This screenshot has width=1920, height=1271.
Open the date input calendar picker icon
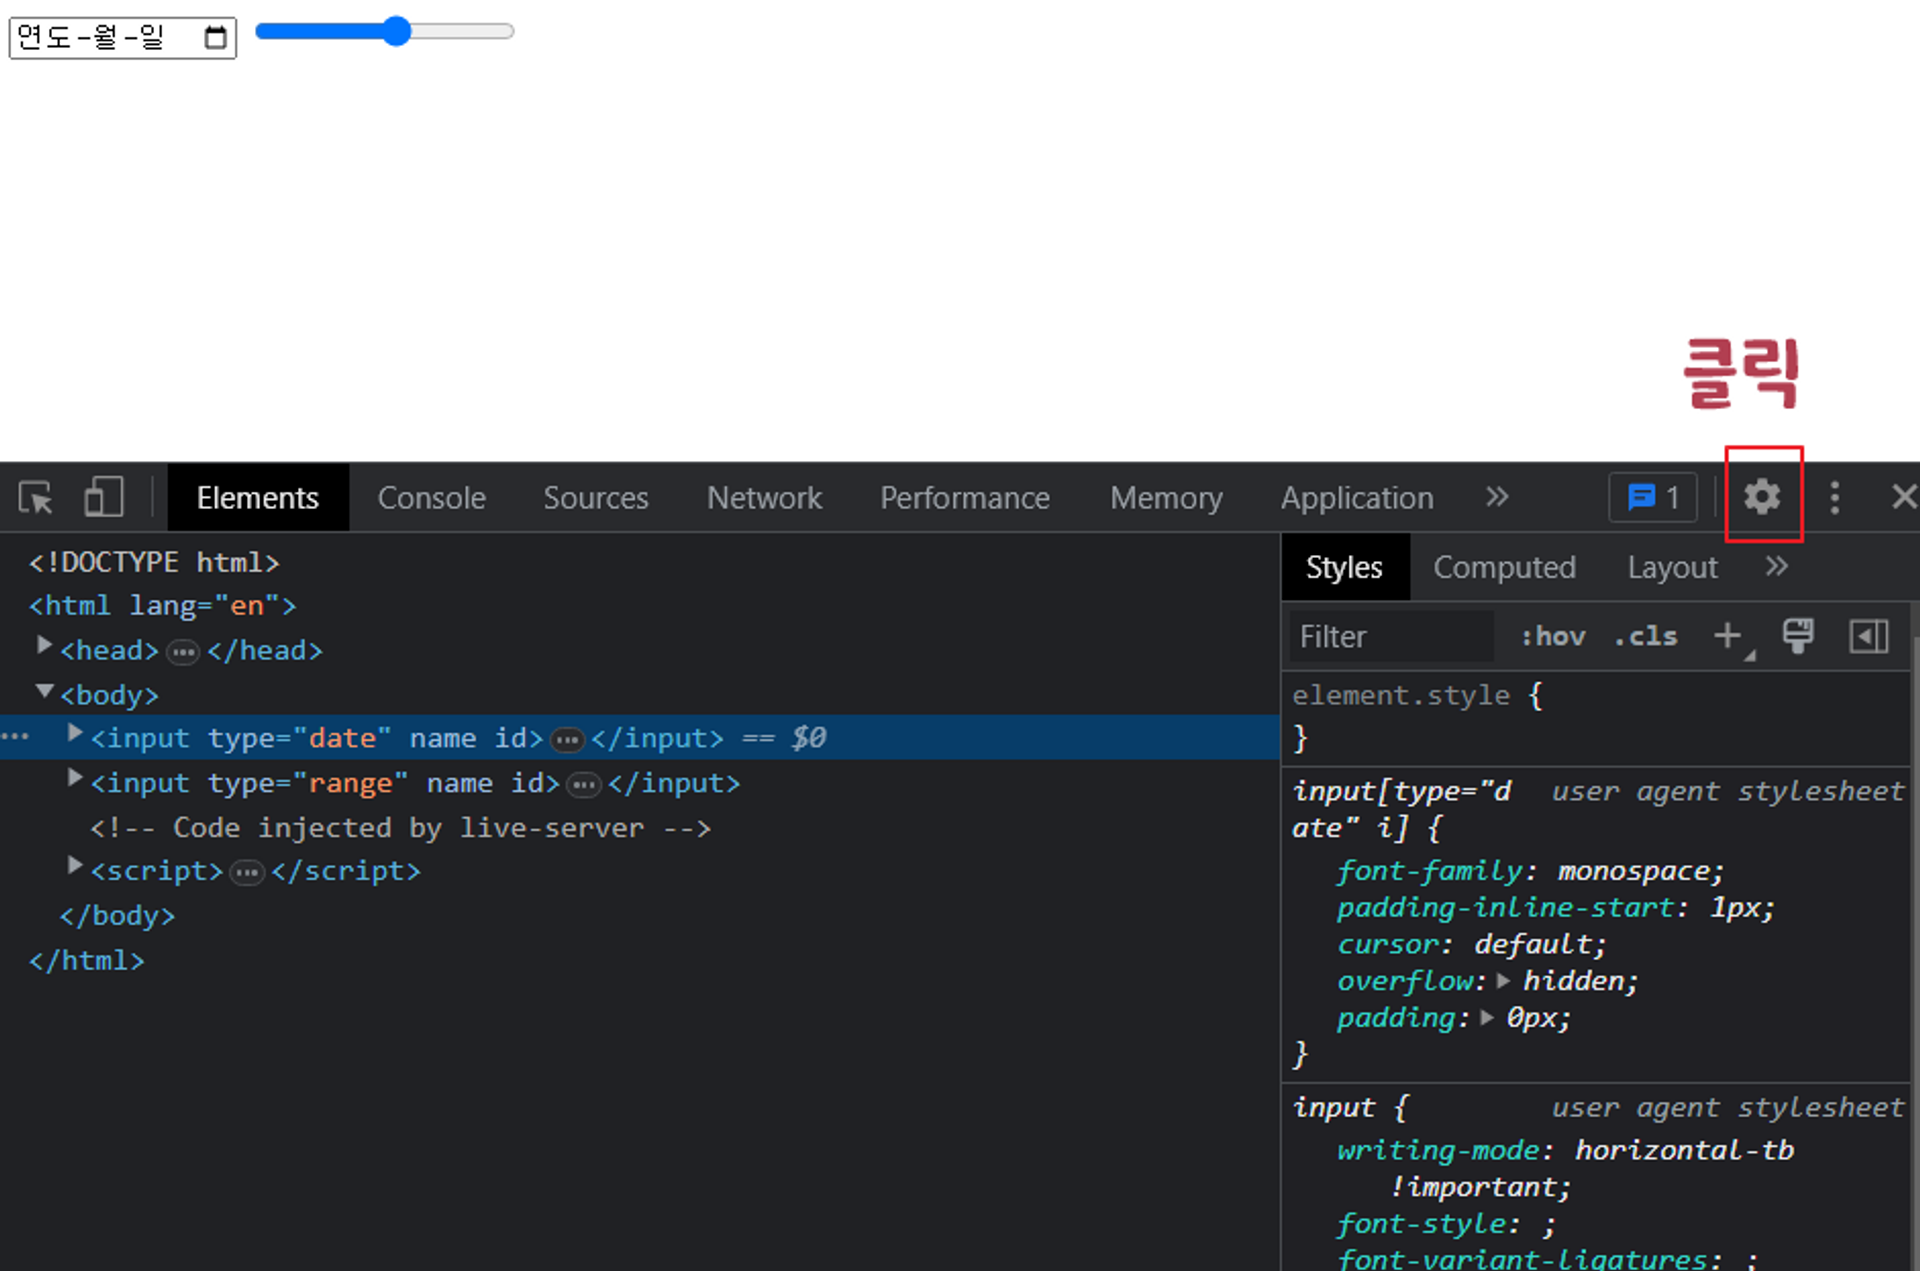tap(215, 38)
